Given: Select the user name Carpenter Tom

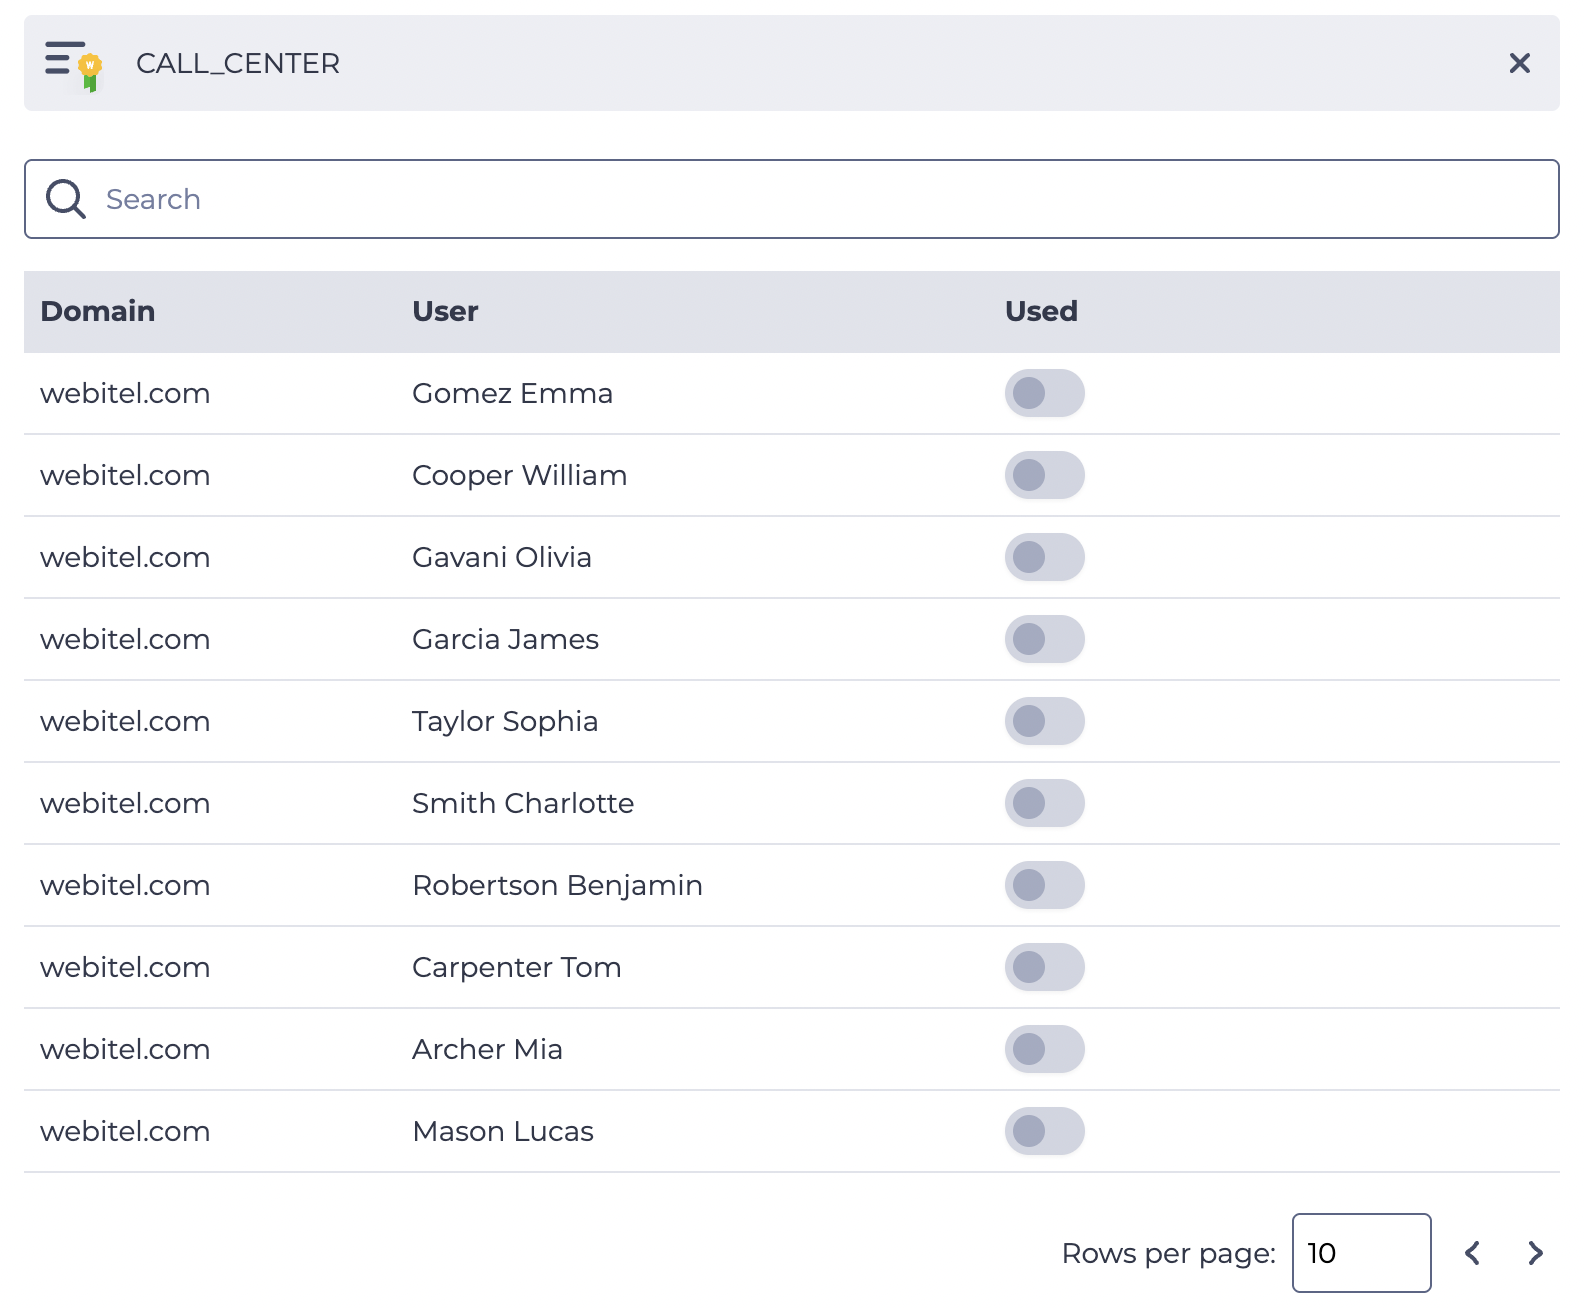Looking at the screenshot, I should click(516, 967).
